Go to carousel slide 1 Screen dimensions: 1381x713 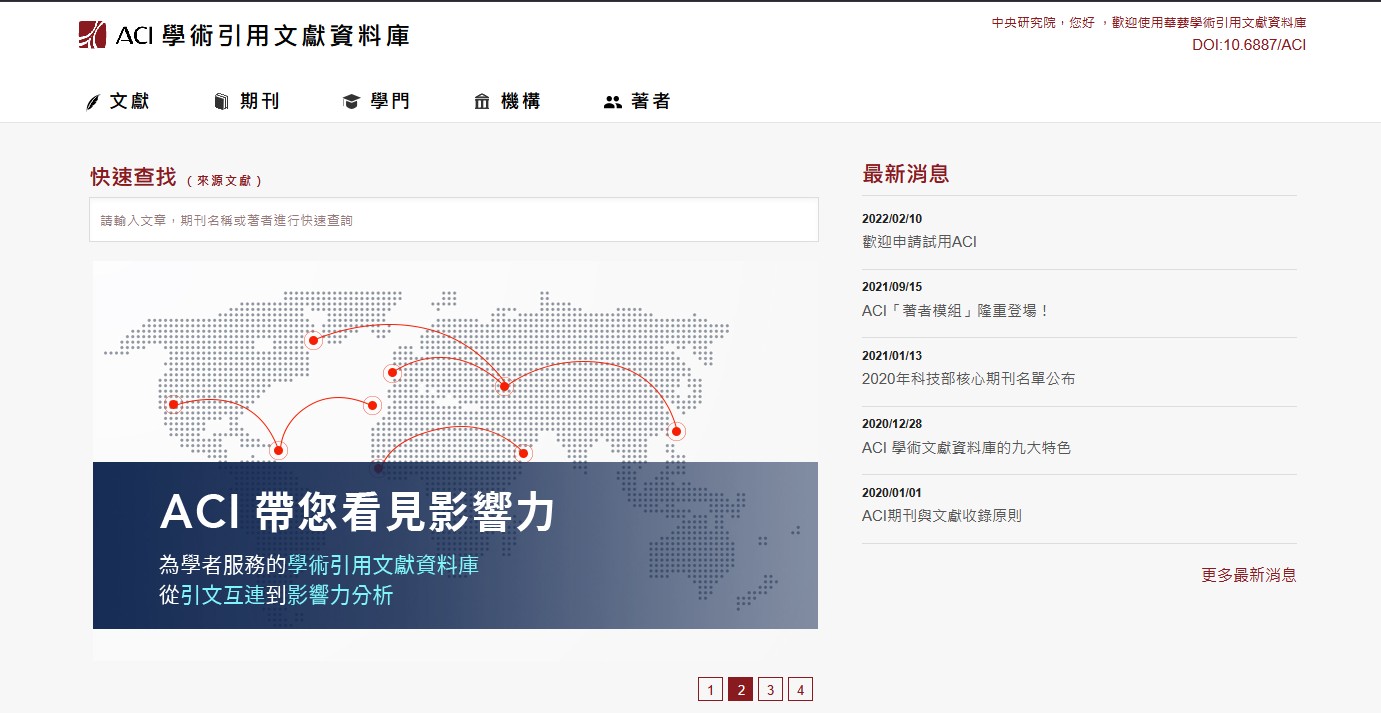pyautogui.click(x=710, y=689)
